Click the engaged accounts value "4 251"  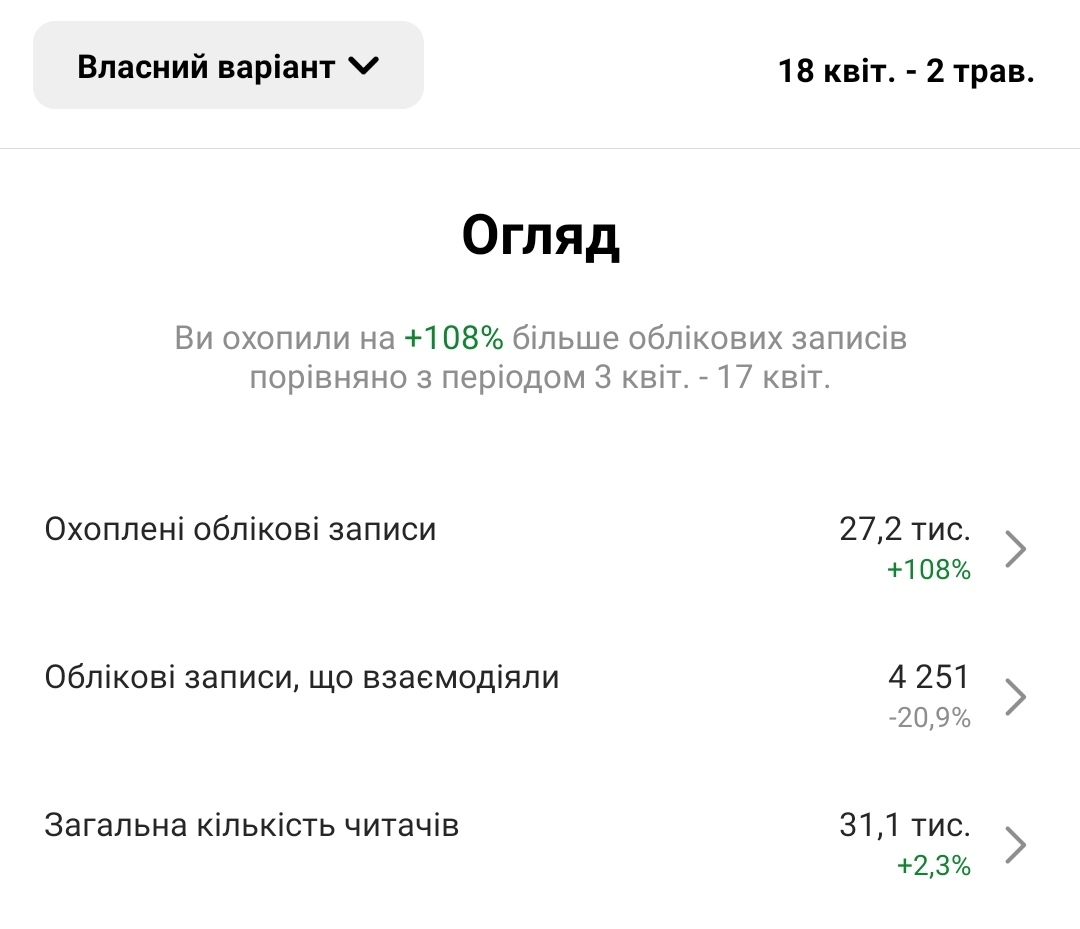pyautogui.click(x=929, y=677)
